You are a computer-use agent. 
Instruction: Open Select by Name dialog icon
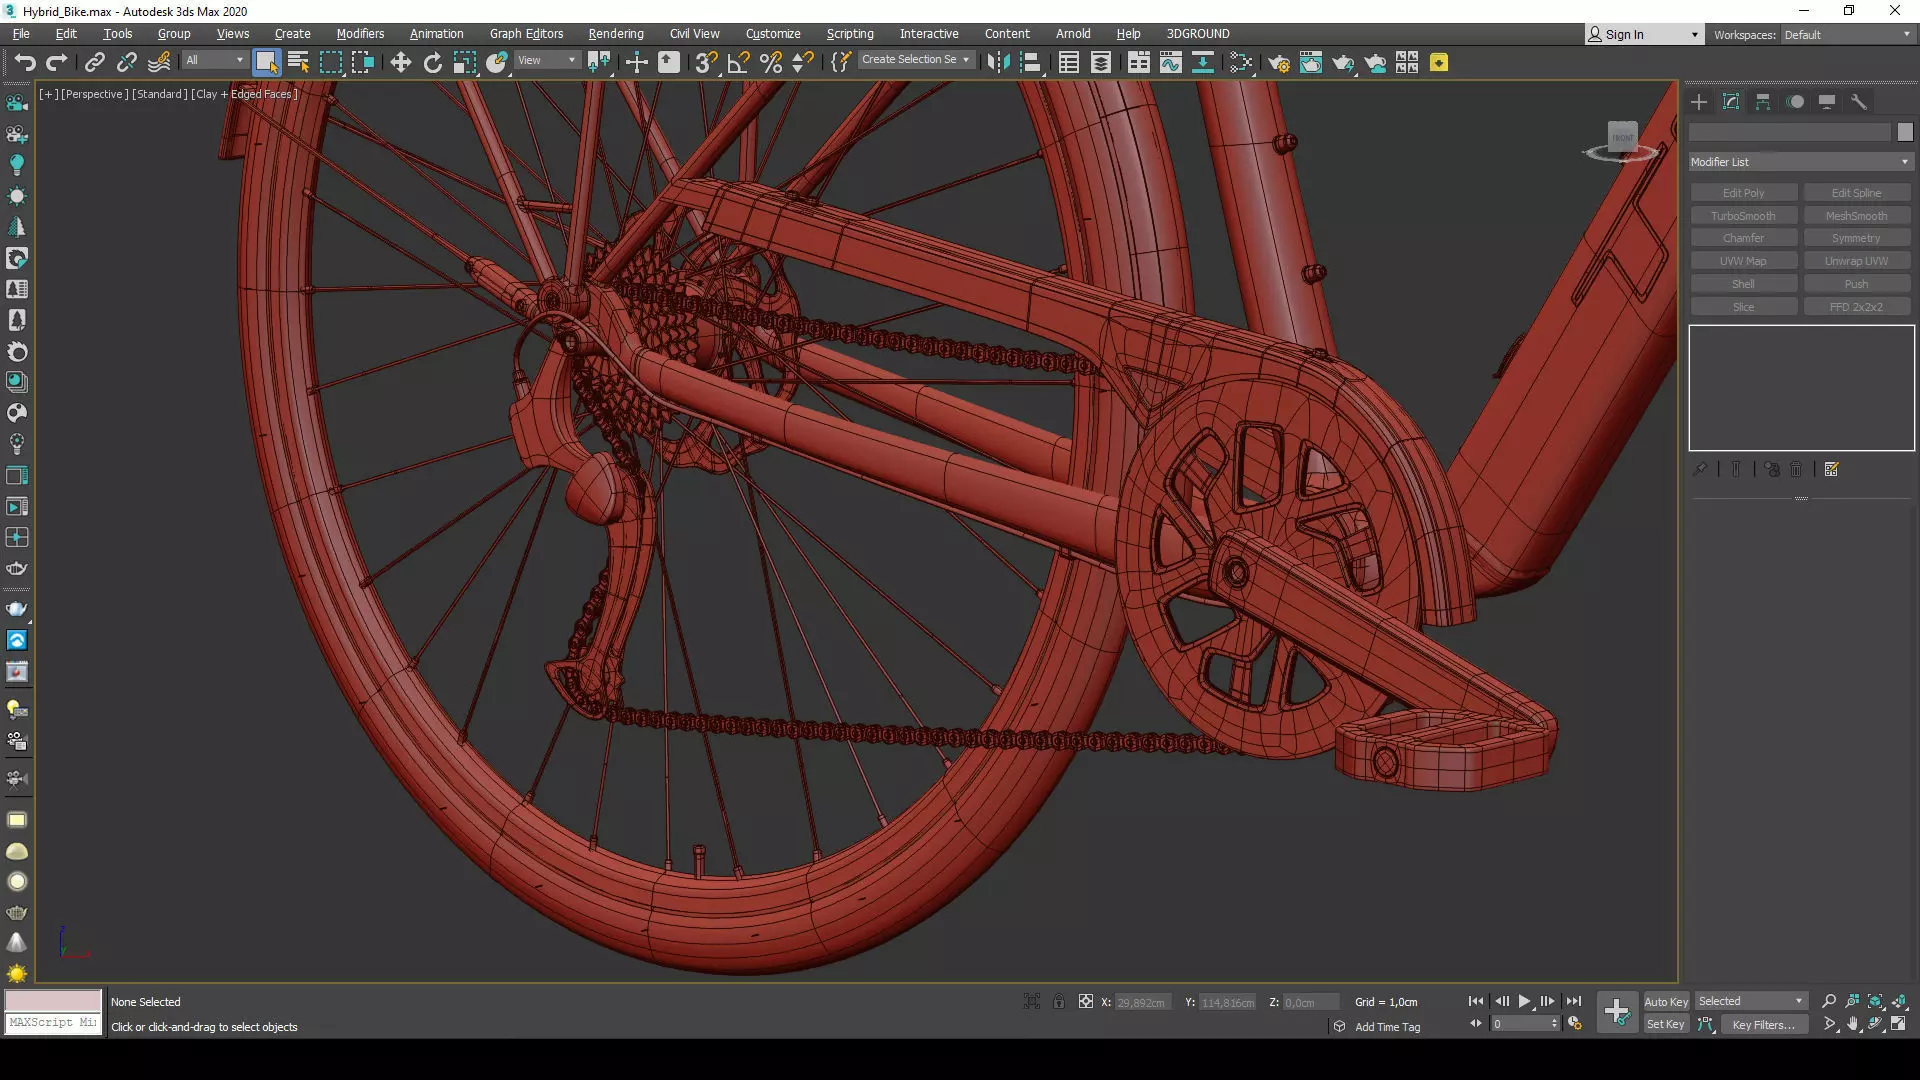pos(298,63)
